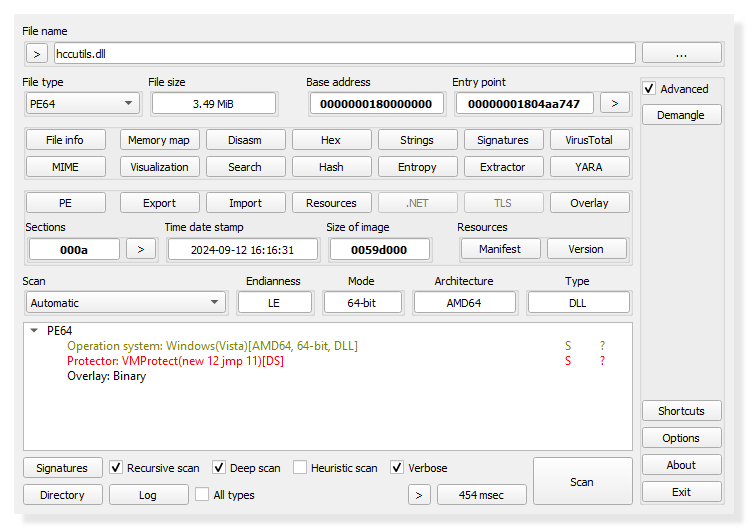Open the Disasm view
748x528 pixels.
point(244,140)
